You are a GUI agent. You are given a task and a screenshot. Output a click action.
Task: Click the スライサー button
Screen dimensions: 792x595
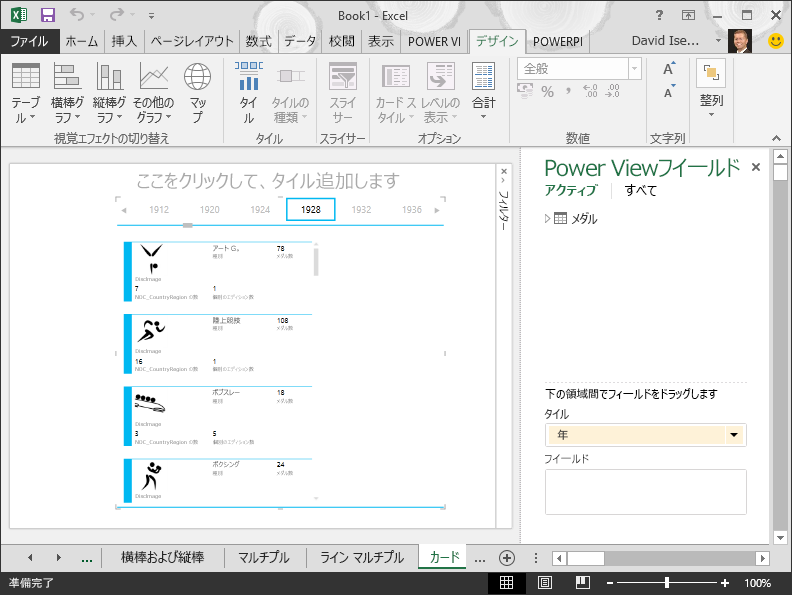coord(342,93)
